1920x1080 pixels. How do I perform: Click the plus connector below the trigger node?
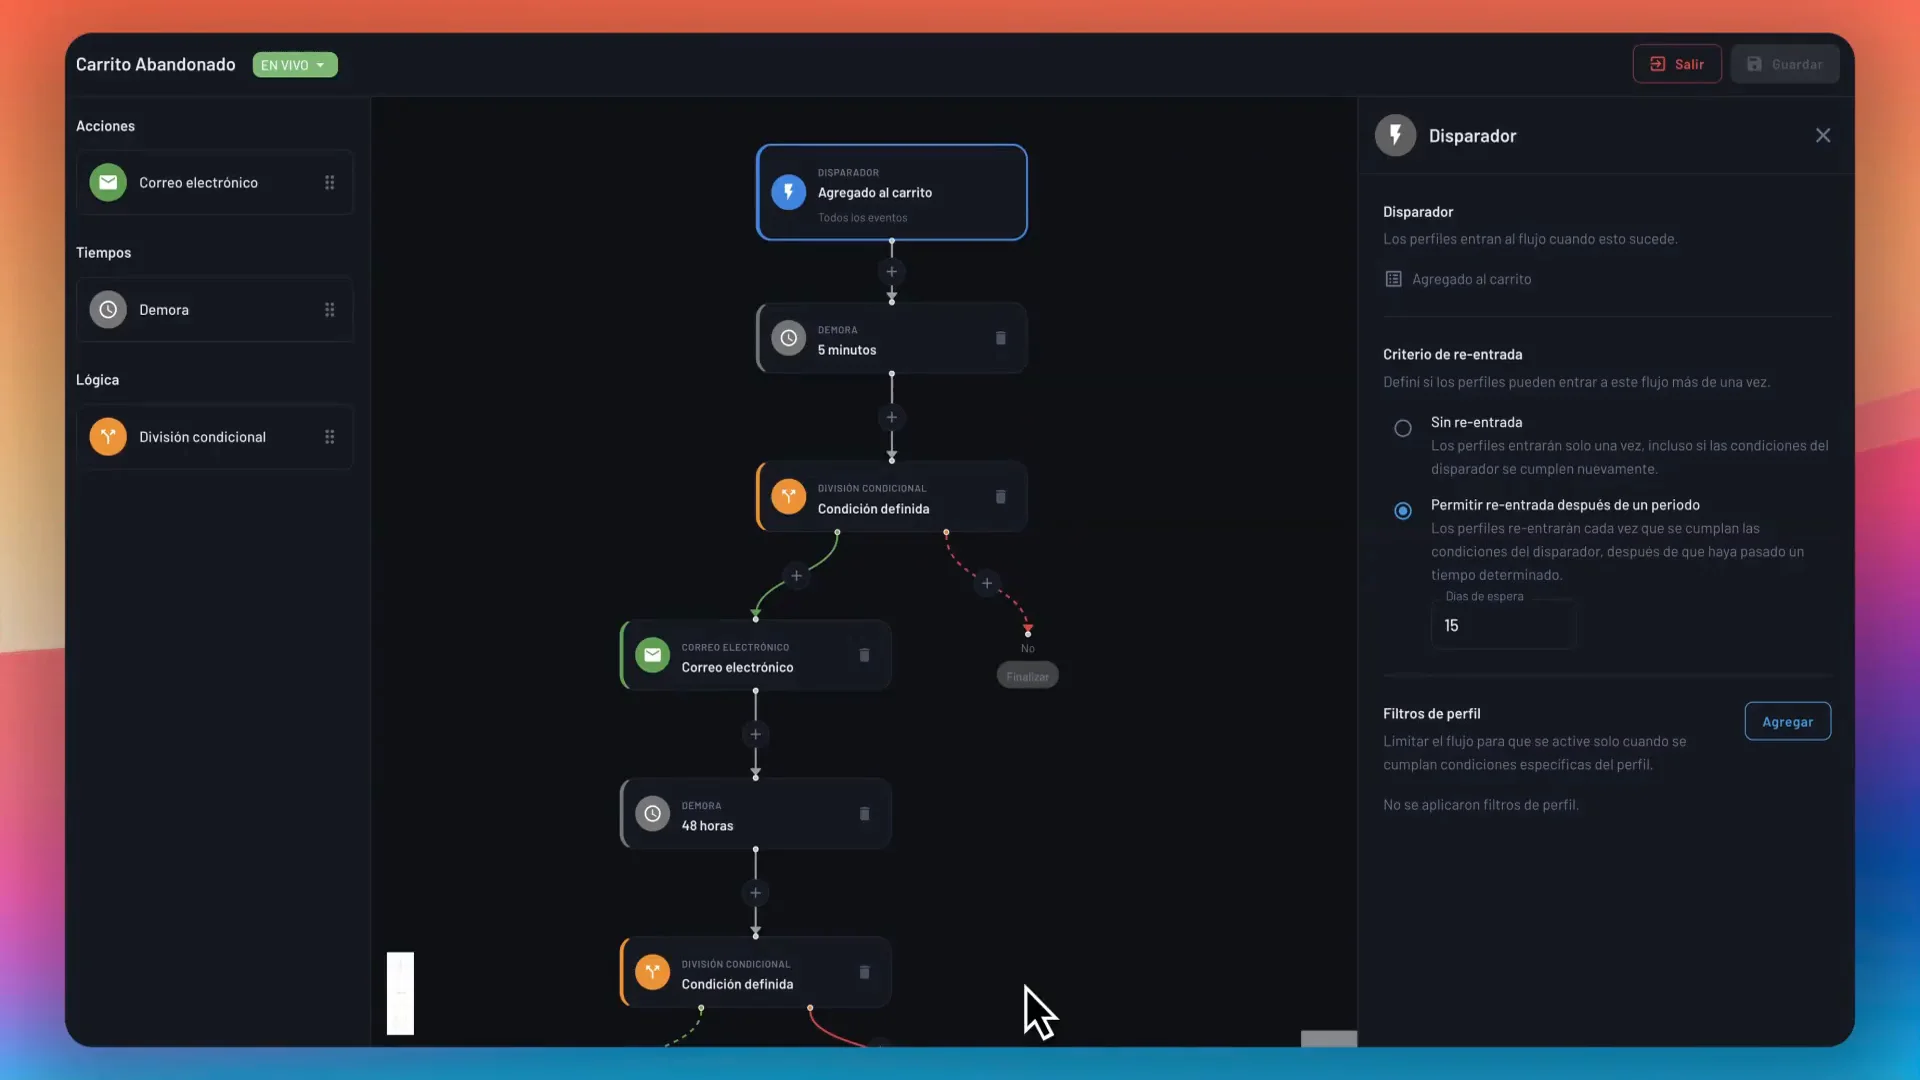[891, 272]
